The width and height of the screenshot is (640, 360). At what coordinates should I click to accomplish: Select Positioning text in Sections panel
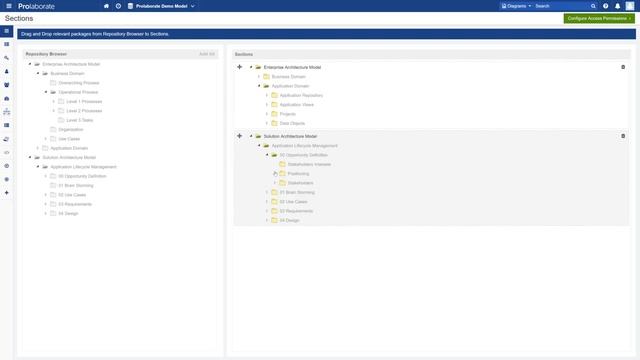click(x=298, y=174)
